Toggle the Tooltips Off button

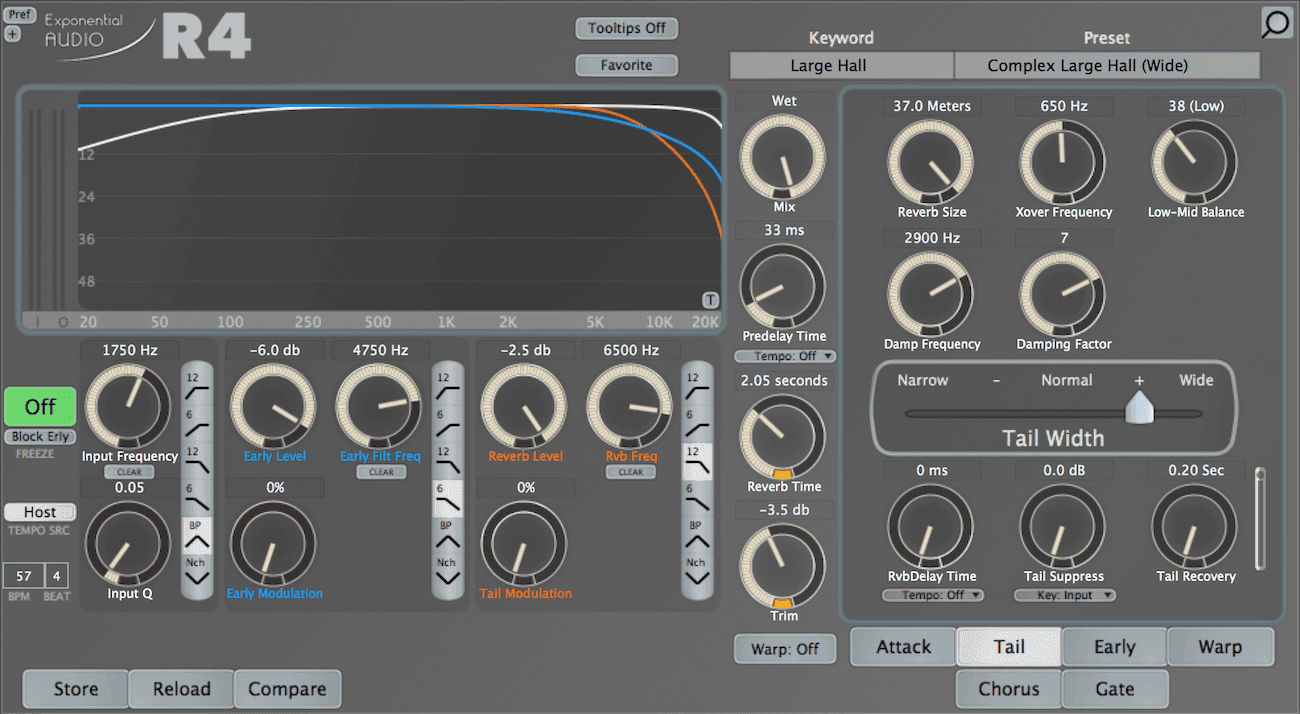(x=627, y=28)
